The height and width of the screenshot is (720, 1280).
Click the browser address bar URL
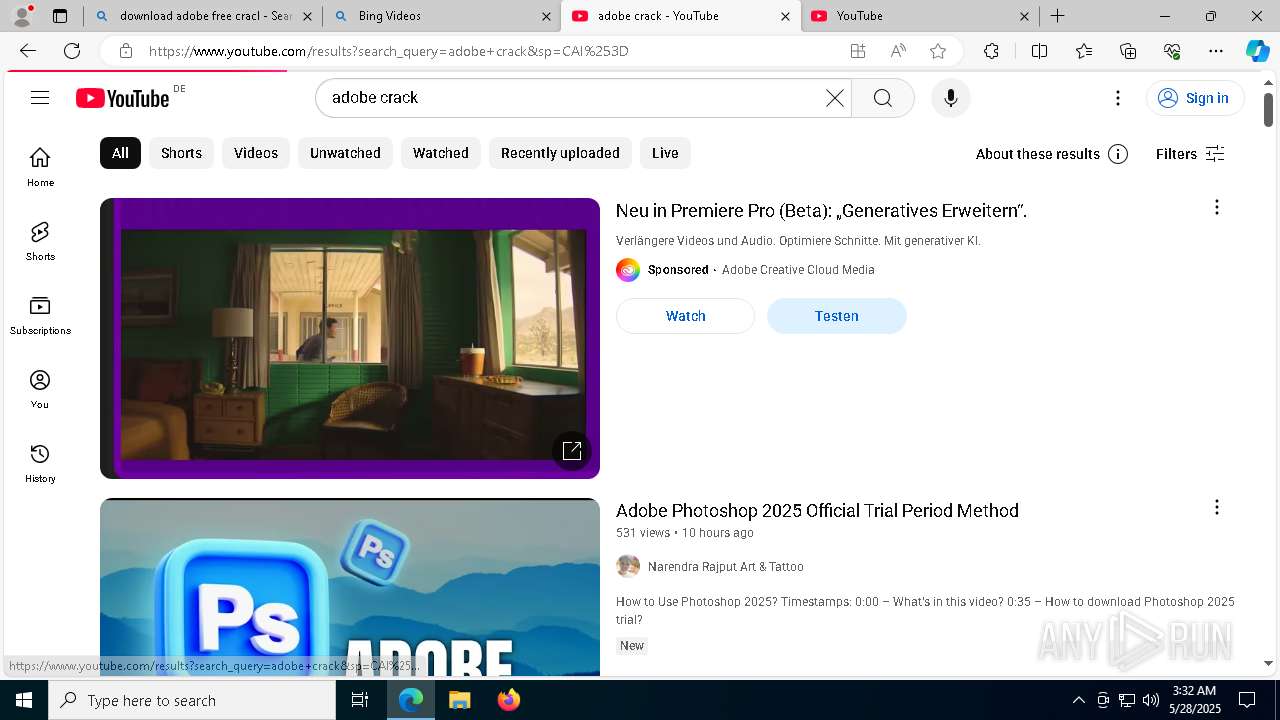[x=389, y=51]
